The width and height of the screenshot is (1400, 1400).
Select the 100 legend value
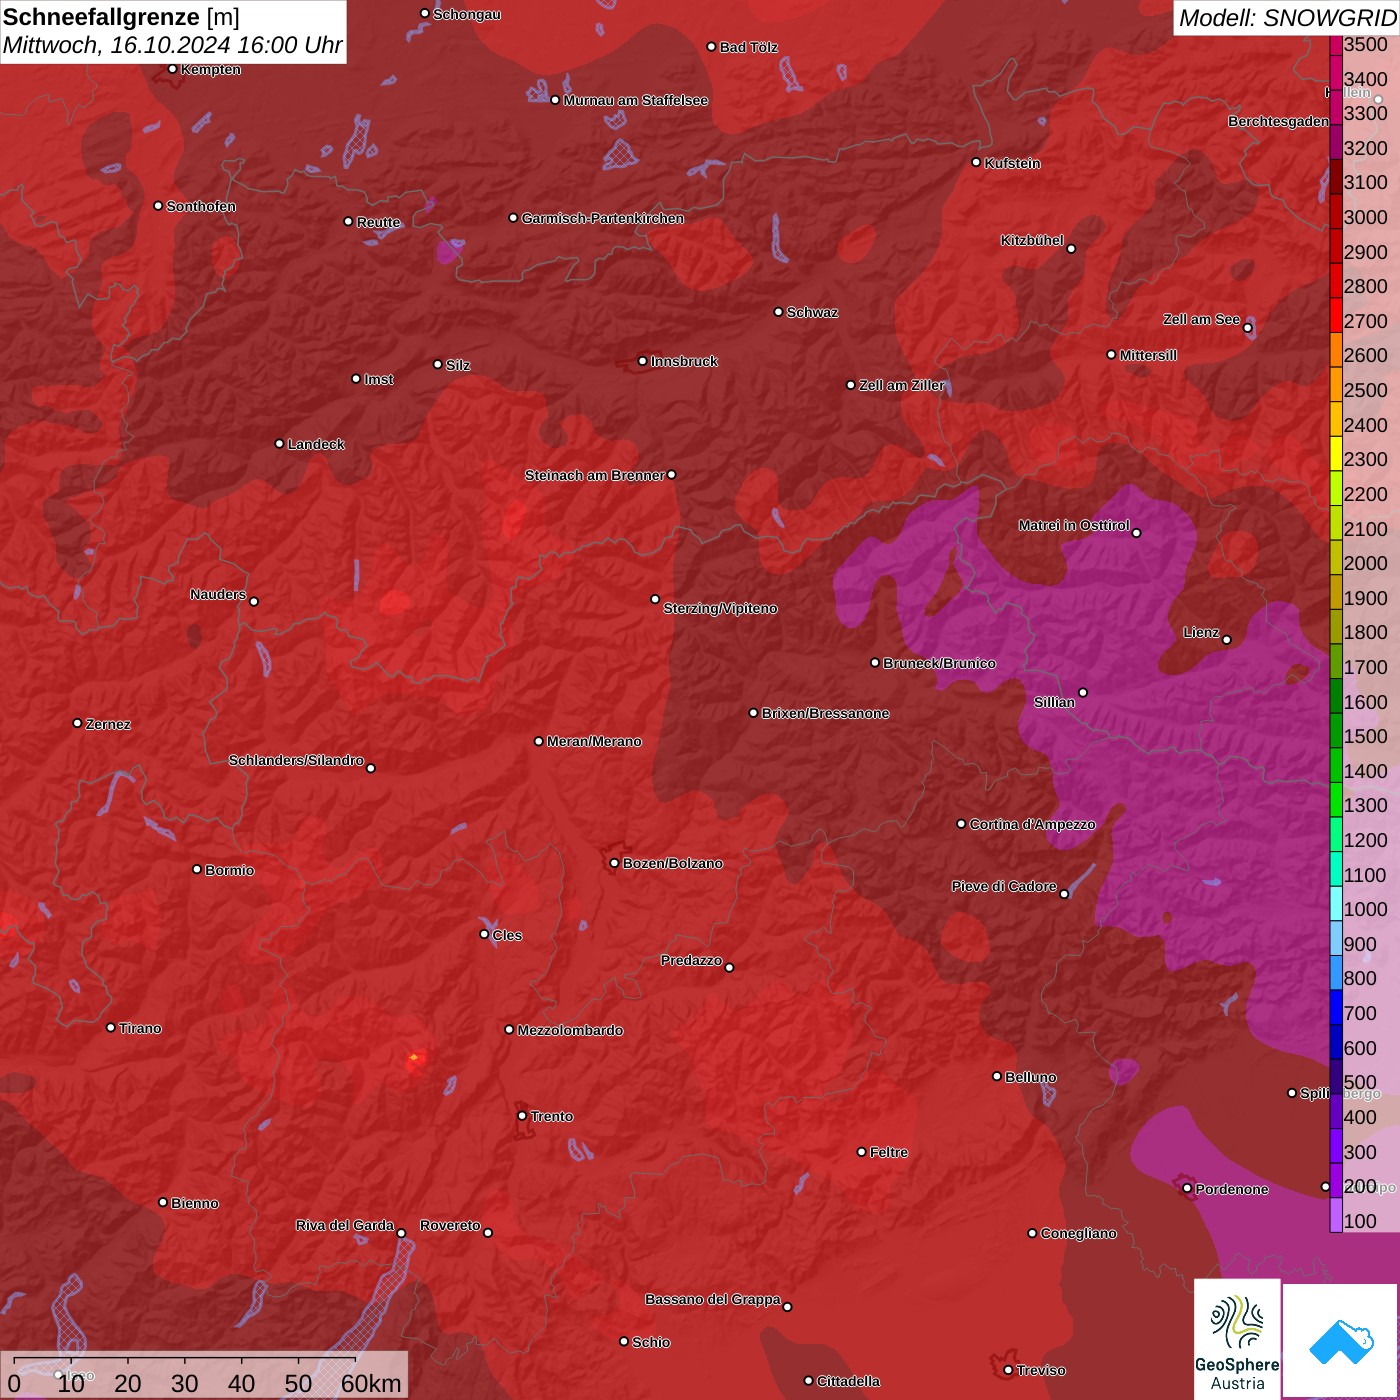(x=1360, y=1221)
